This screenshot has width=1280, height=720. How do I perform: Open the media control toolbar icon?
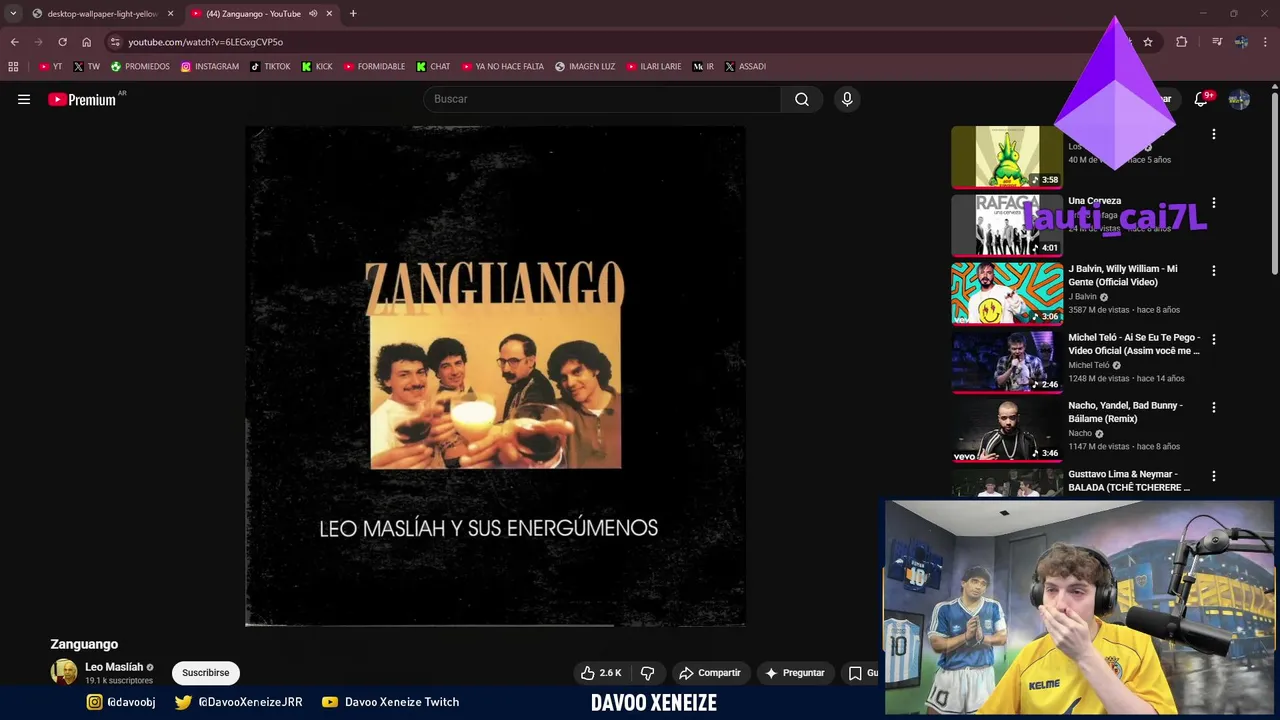(x=1217, y=42)
